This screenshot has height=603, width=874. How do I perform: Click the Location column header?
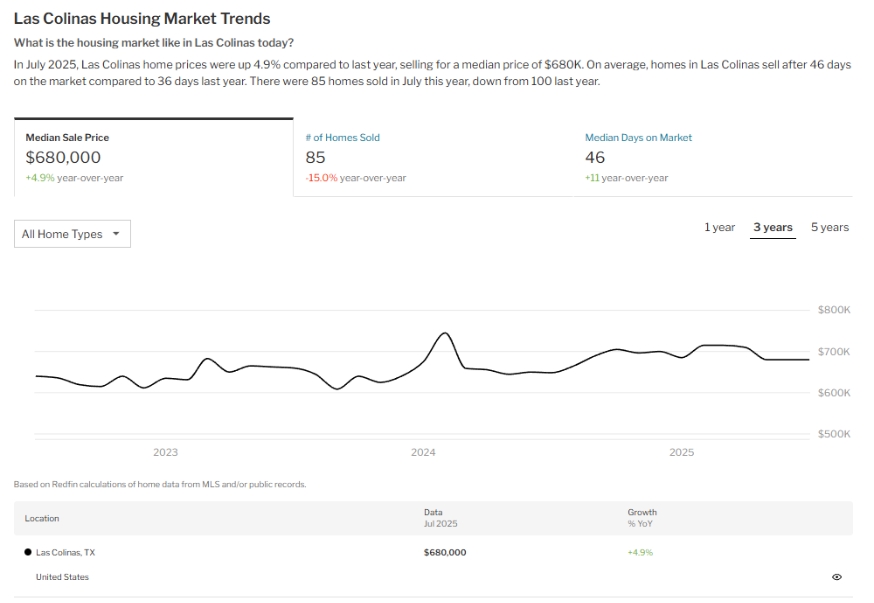42,518
